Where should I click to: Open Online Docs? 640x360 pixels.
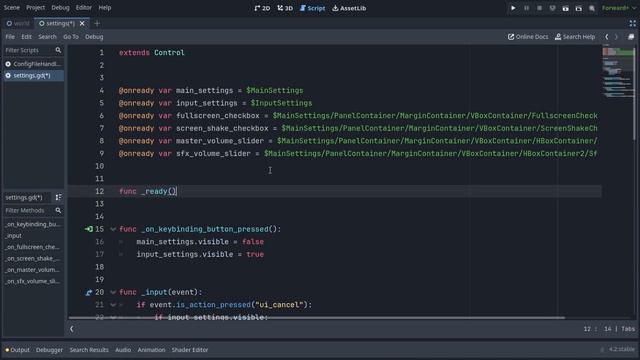[528, 37]
